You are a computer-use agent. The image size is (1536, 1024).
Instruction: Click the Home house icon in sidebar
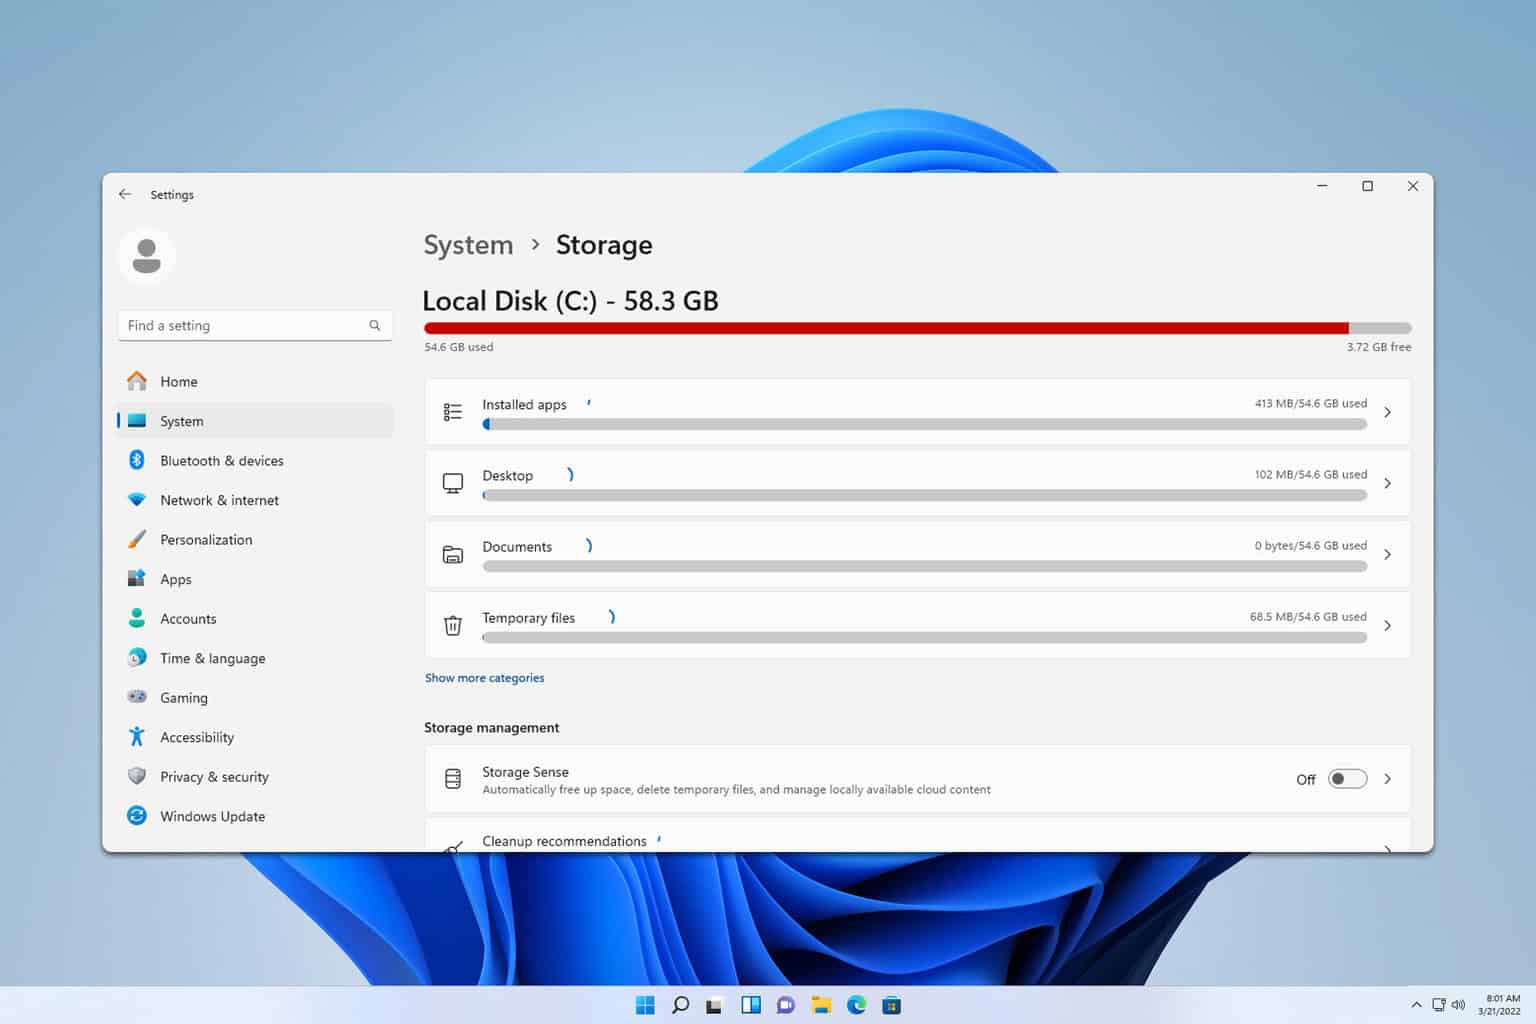137,381
